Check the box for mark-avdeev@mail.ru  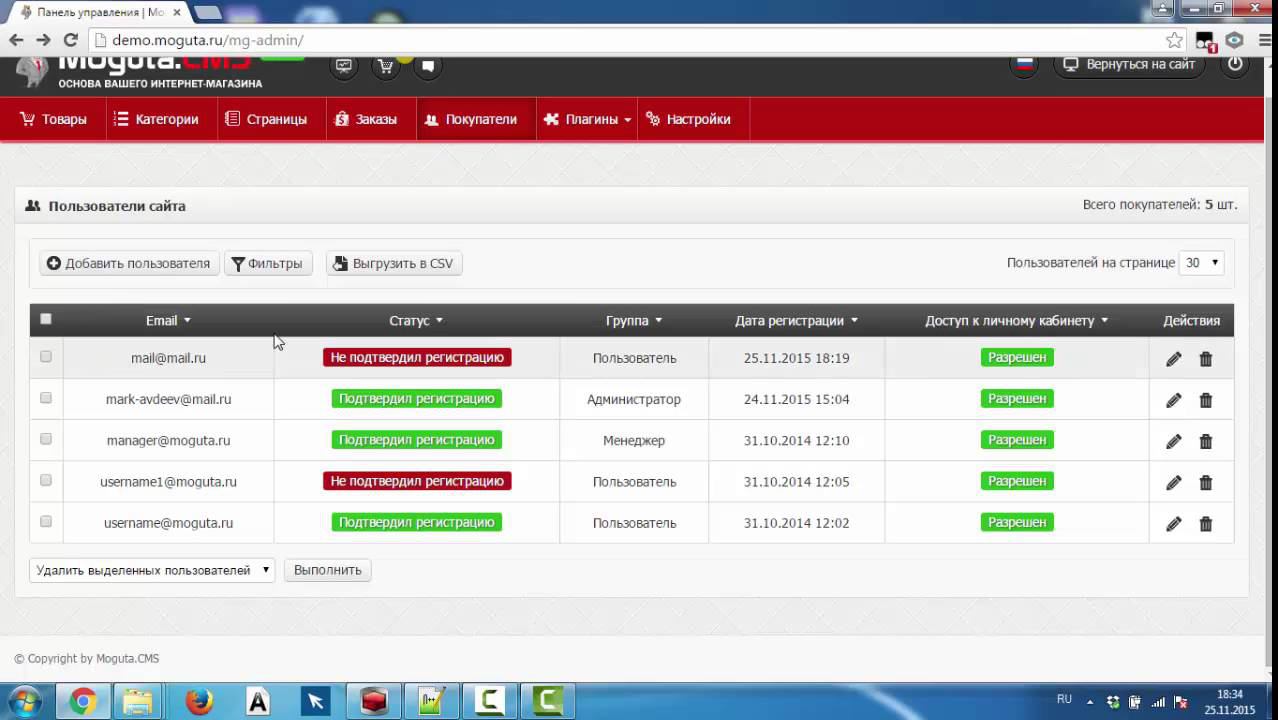(45, 397)
